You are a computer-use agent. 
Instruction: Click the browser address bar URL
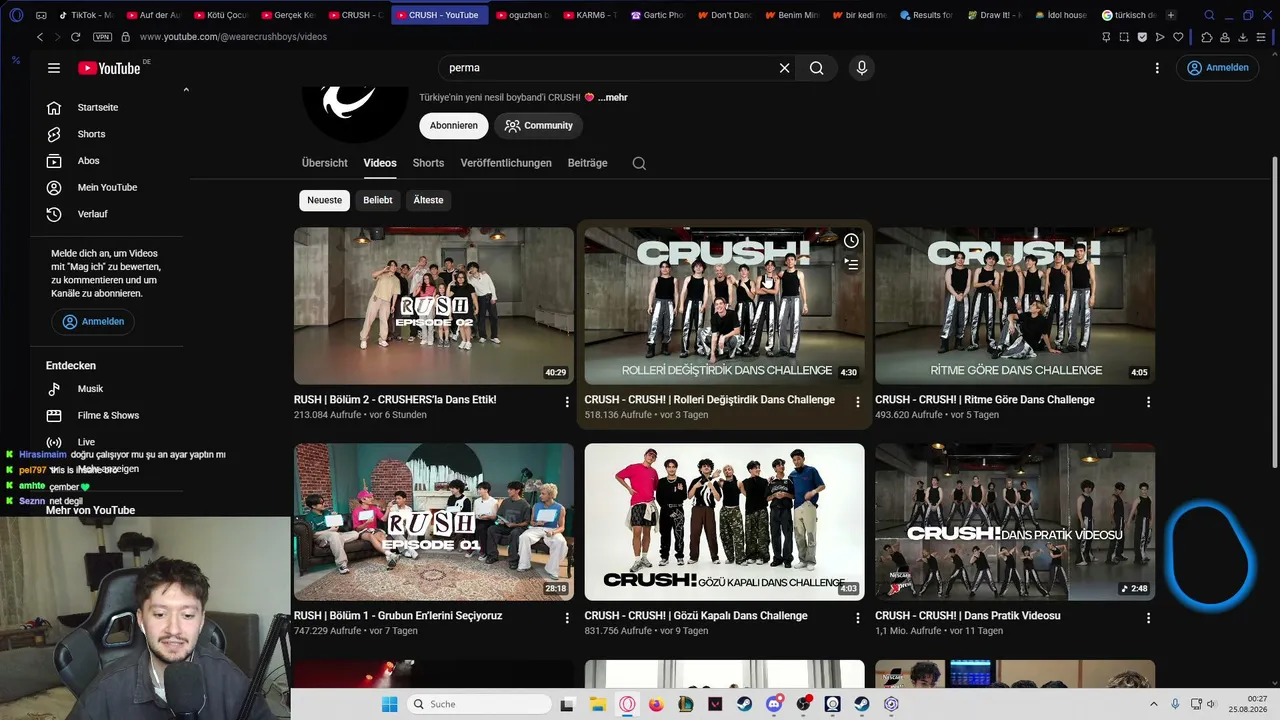point(233,37)
